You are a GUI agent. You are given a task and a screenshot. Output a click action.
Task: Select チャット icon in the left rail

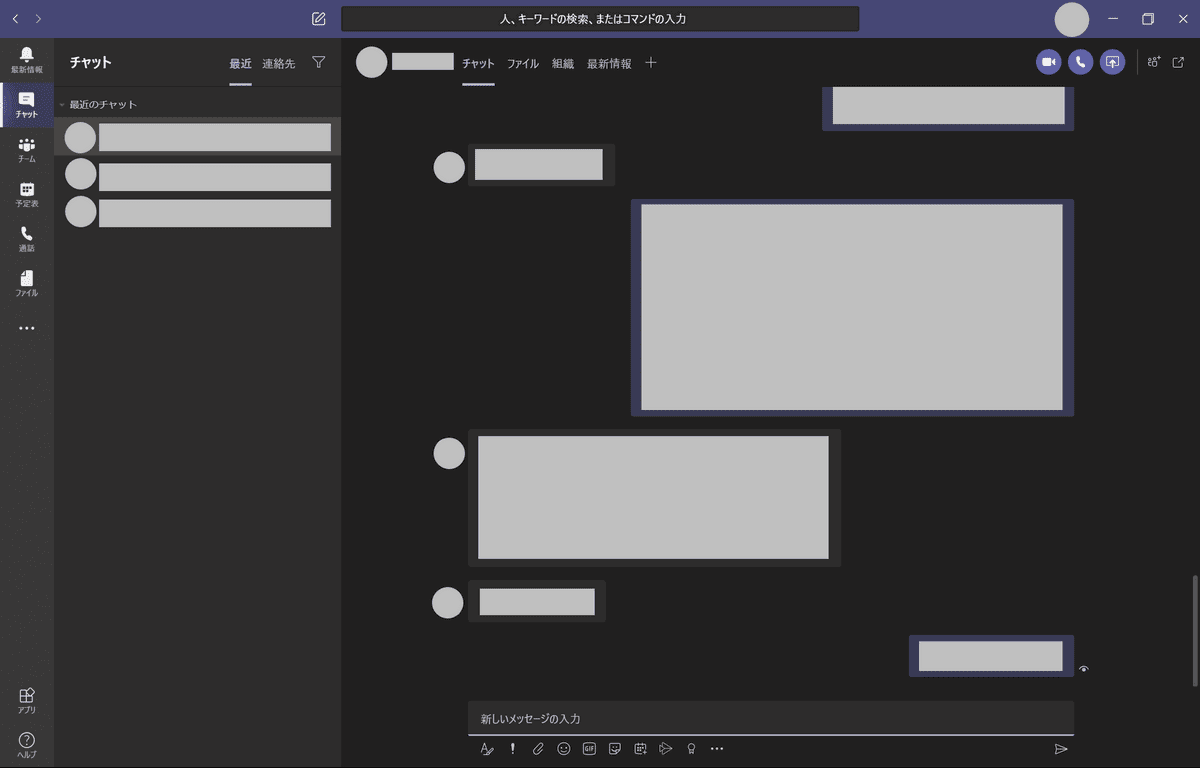tap(27, 105)
